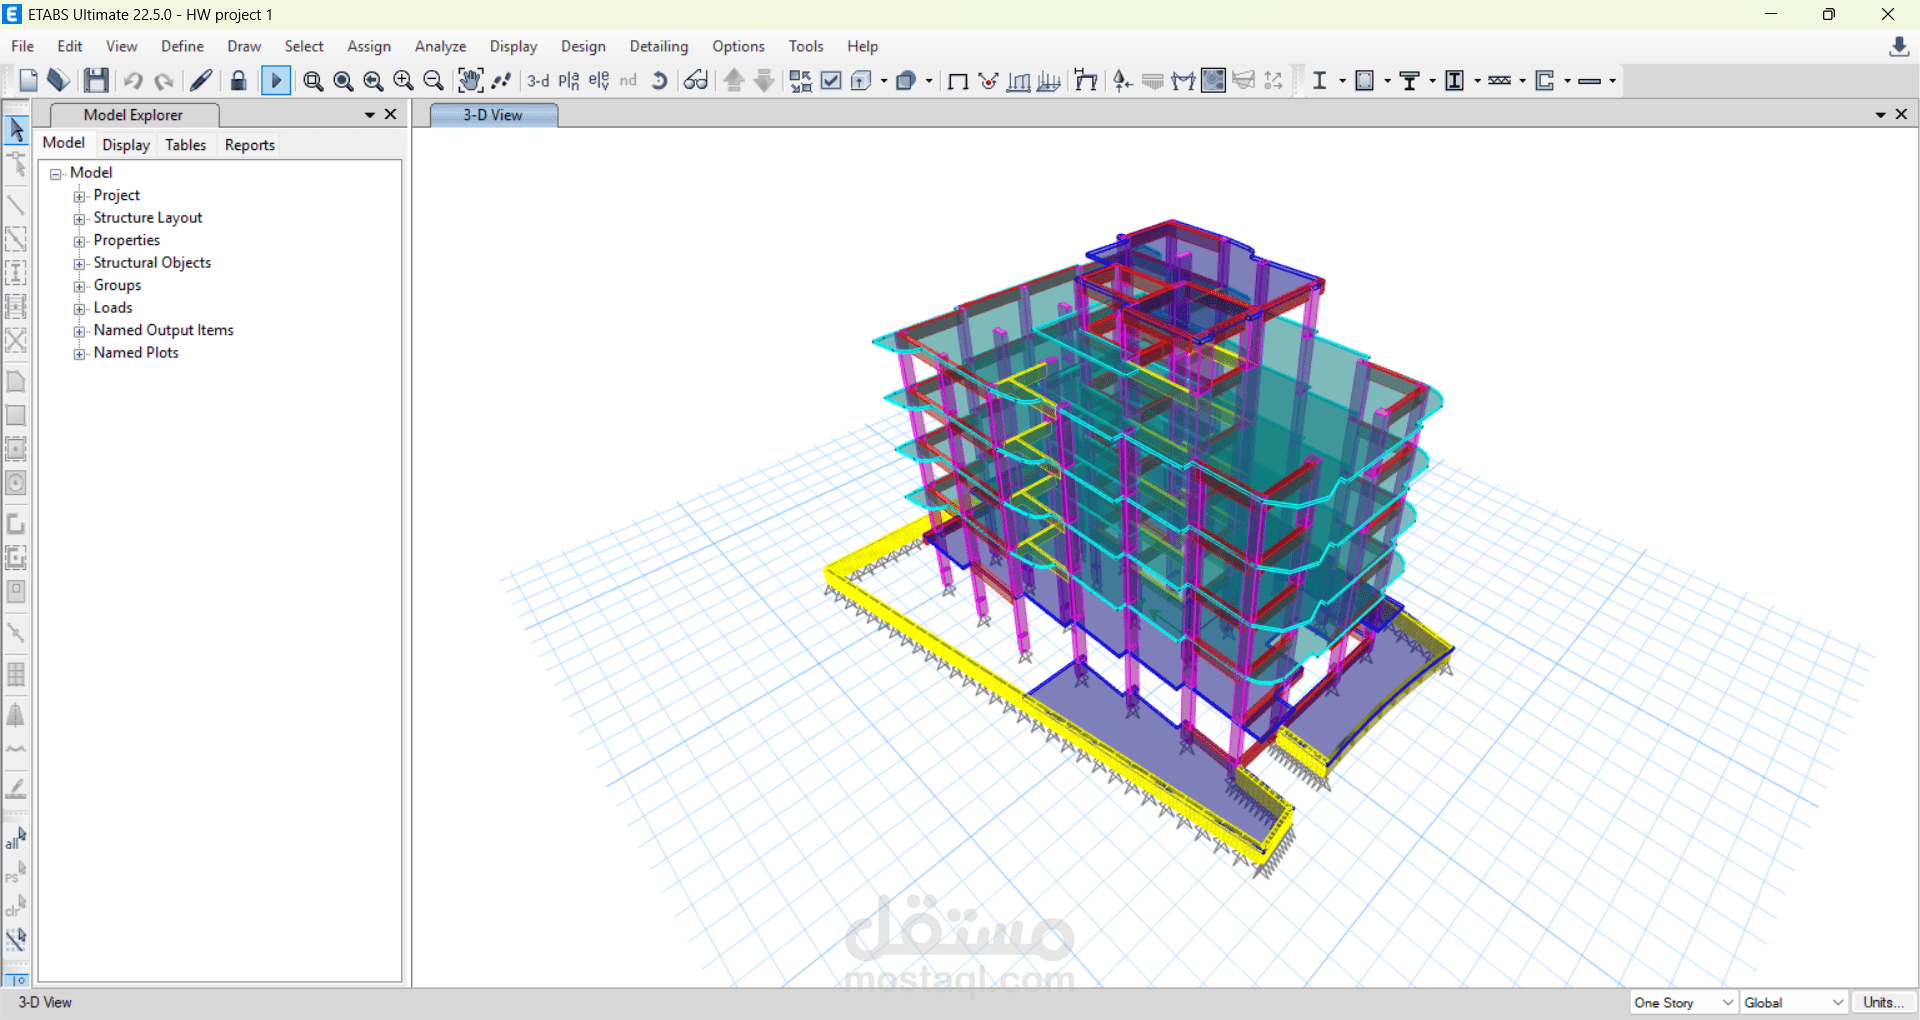Set default 3-d view

[538, 81]
